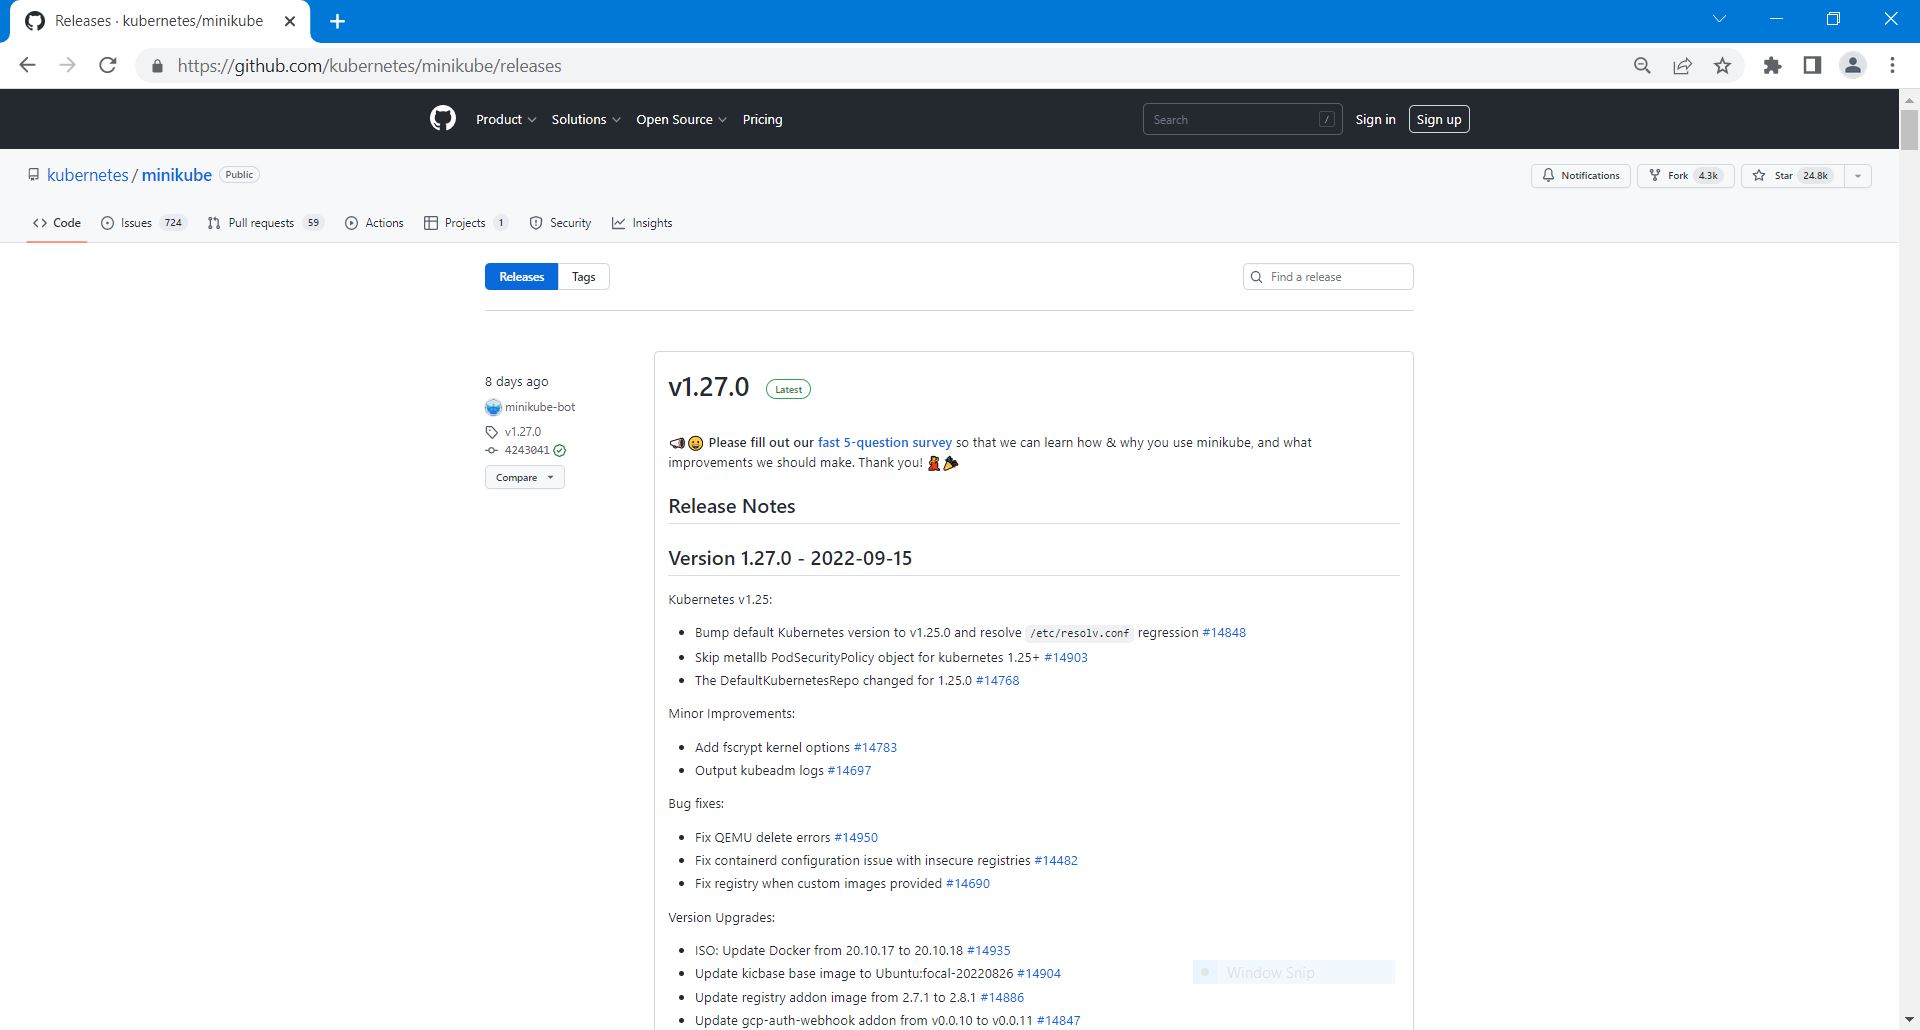
Task: Focus the Find a release field
Action: (1337, 277)
